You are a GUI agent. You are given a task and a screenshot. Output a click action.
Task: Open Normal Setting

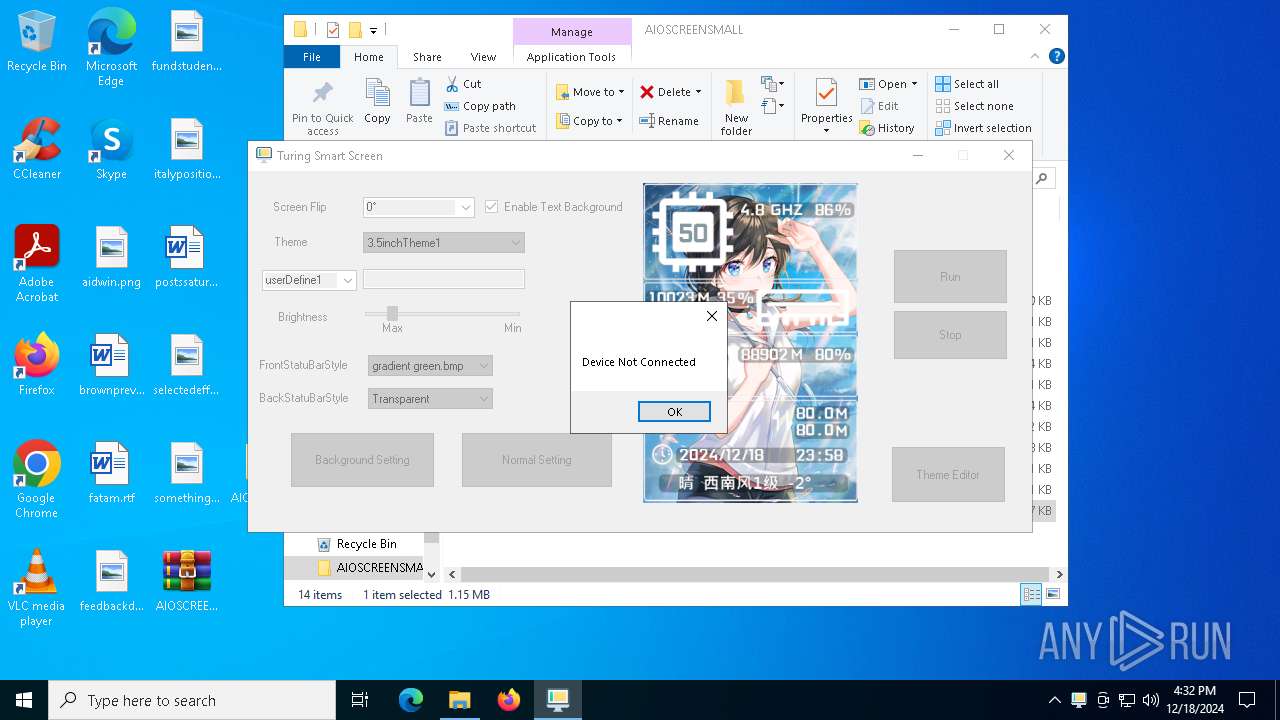click(537, 460)
